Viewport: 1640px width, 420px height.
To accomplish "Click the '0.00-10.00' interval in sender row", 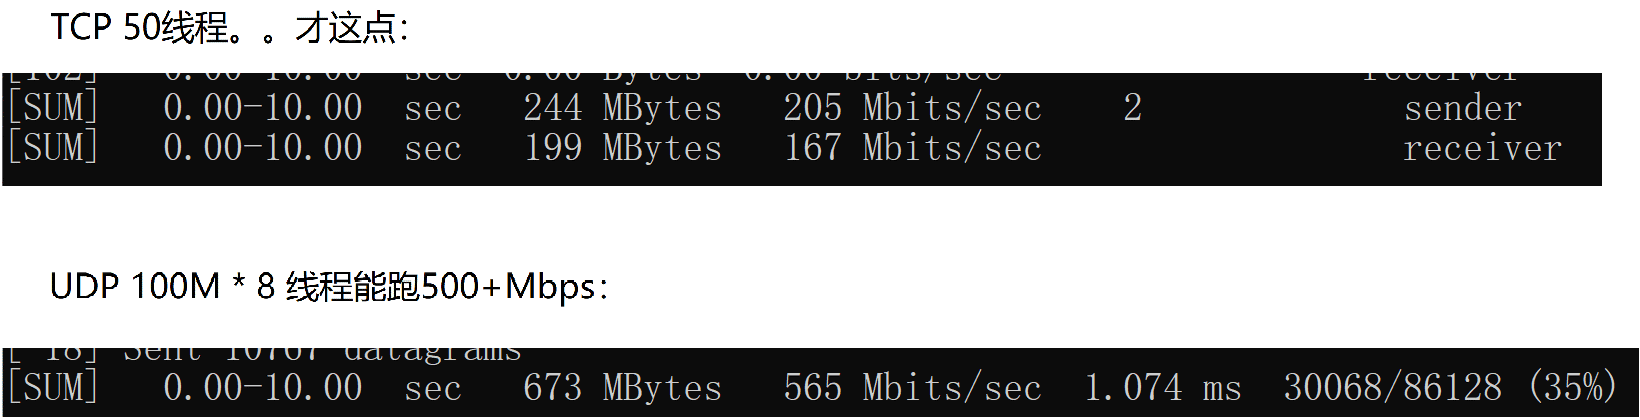I will (263, 108).
